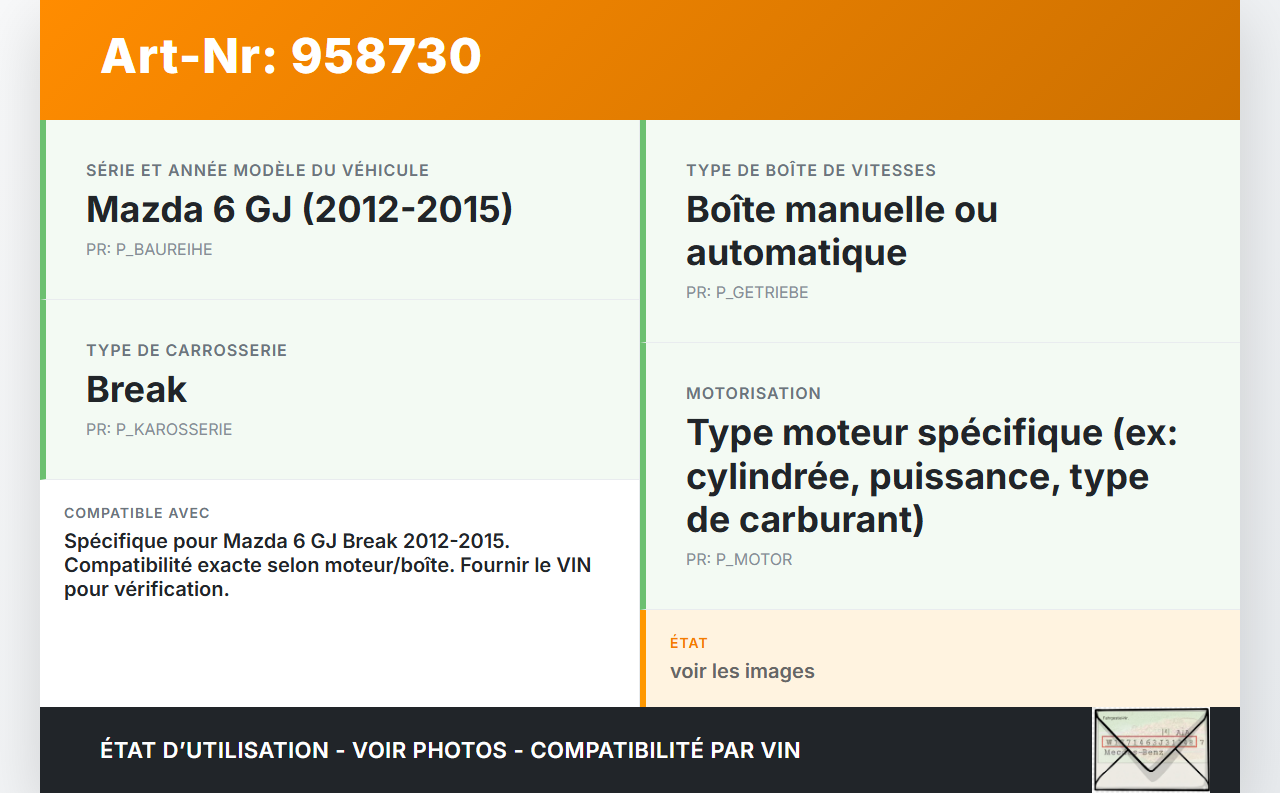Click the value "Mazda 6 GJ (2012-2015)"
Viewport: 1280px width, 793px height.
click(299, 209)
